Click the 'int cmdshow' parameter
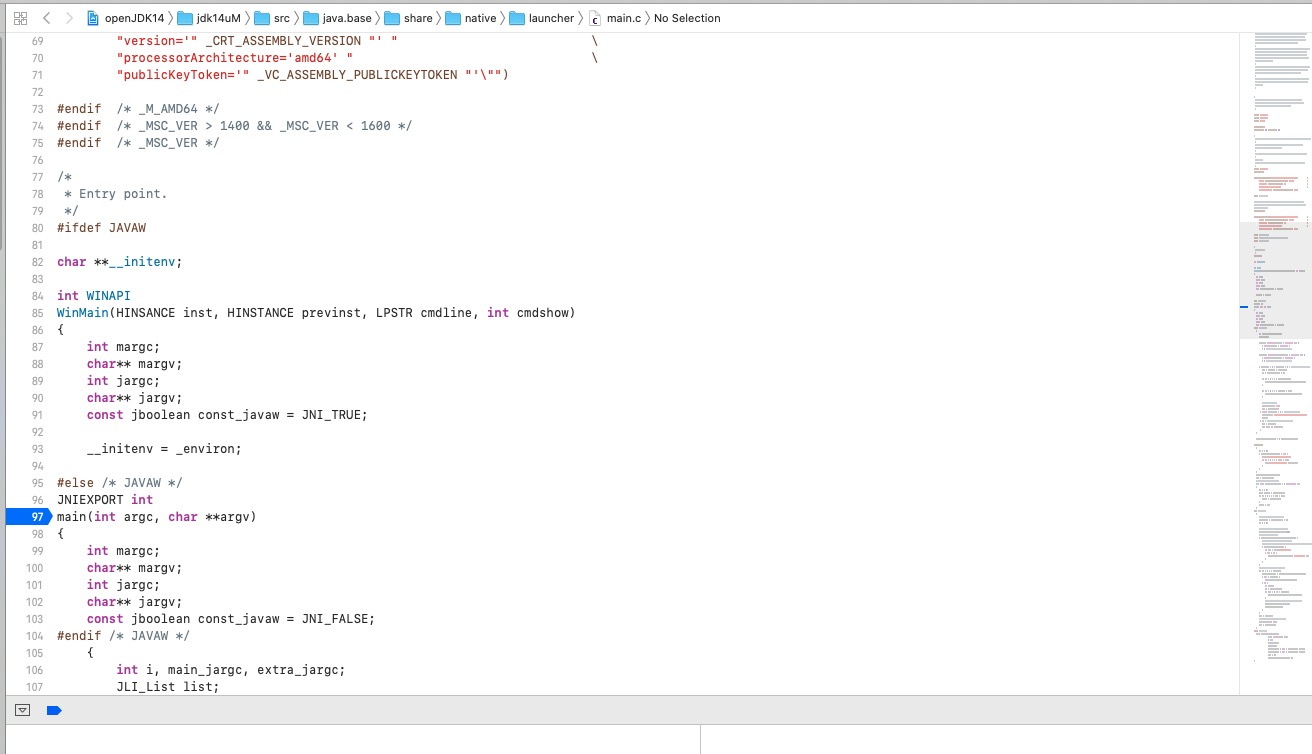1312x754 pixels. tap(527, 313)
